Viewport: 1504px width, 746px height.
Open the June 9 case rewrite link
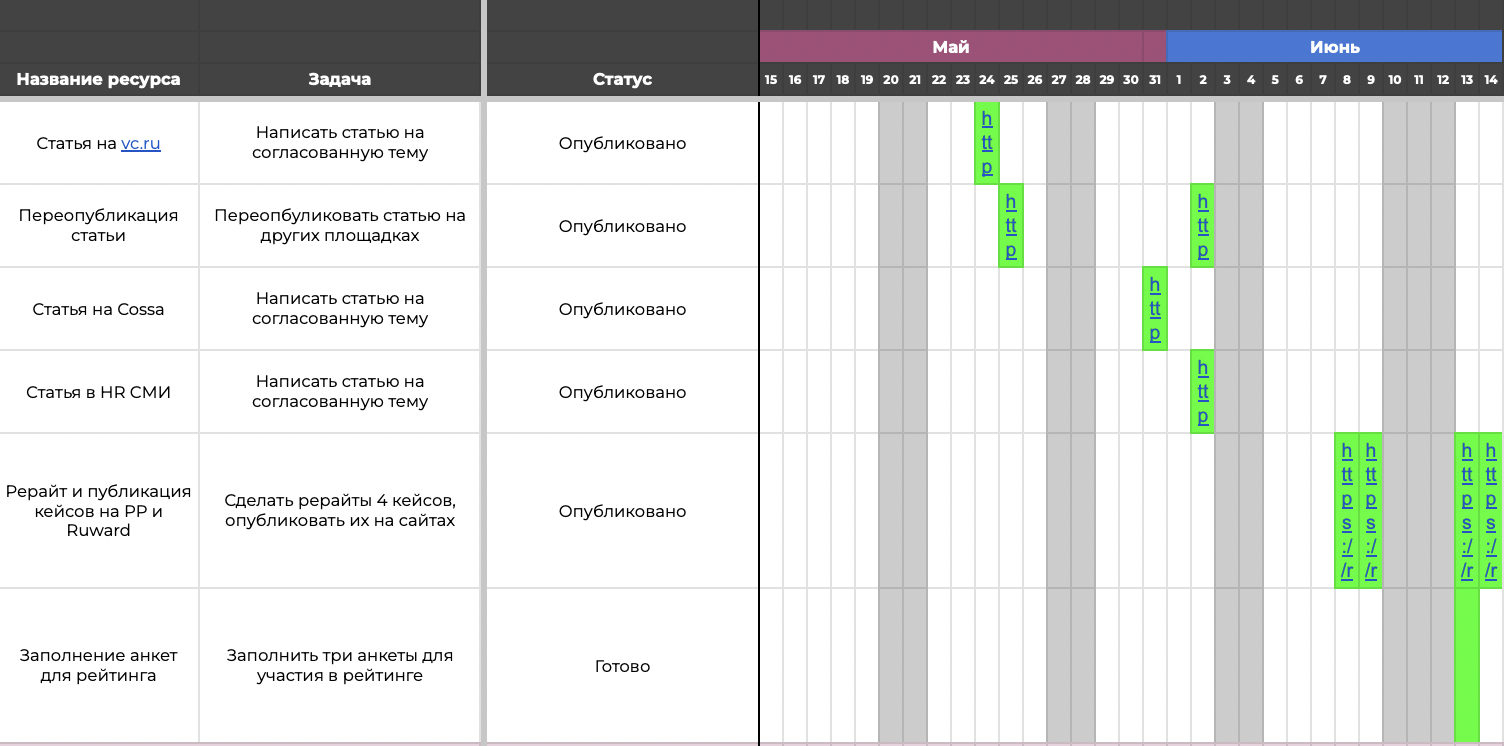click(1371, 511)
